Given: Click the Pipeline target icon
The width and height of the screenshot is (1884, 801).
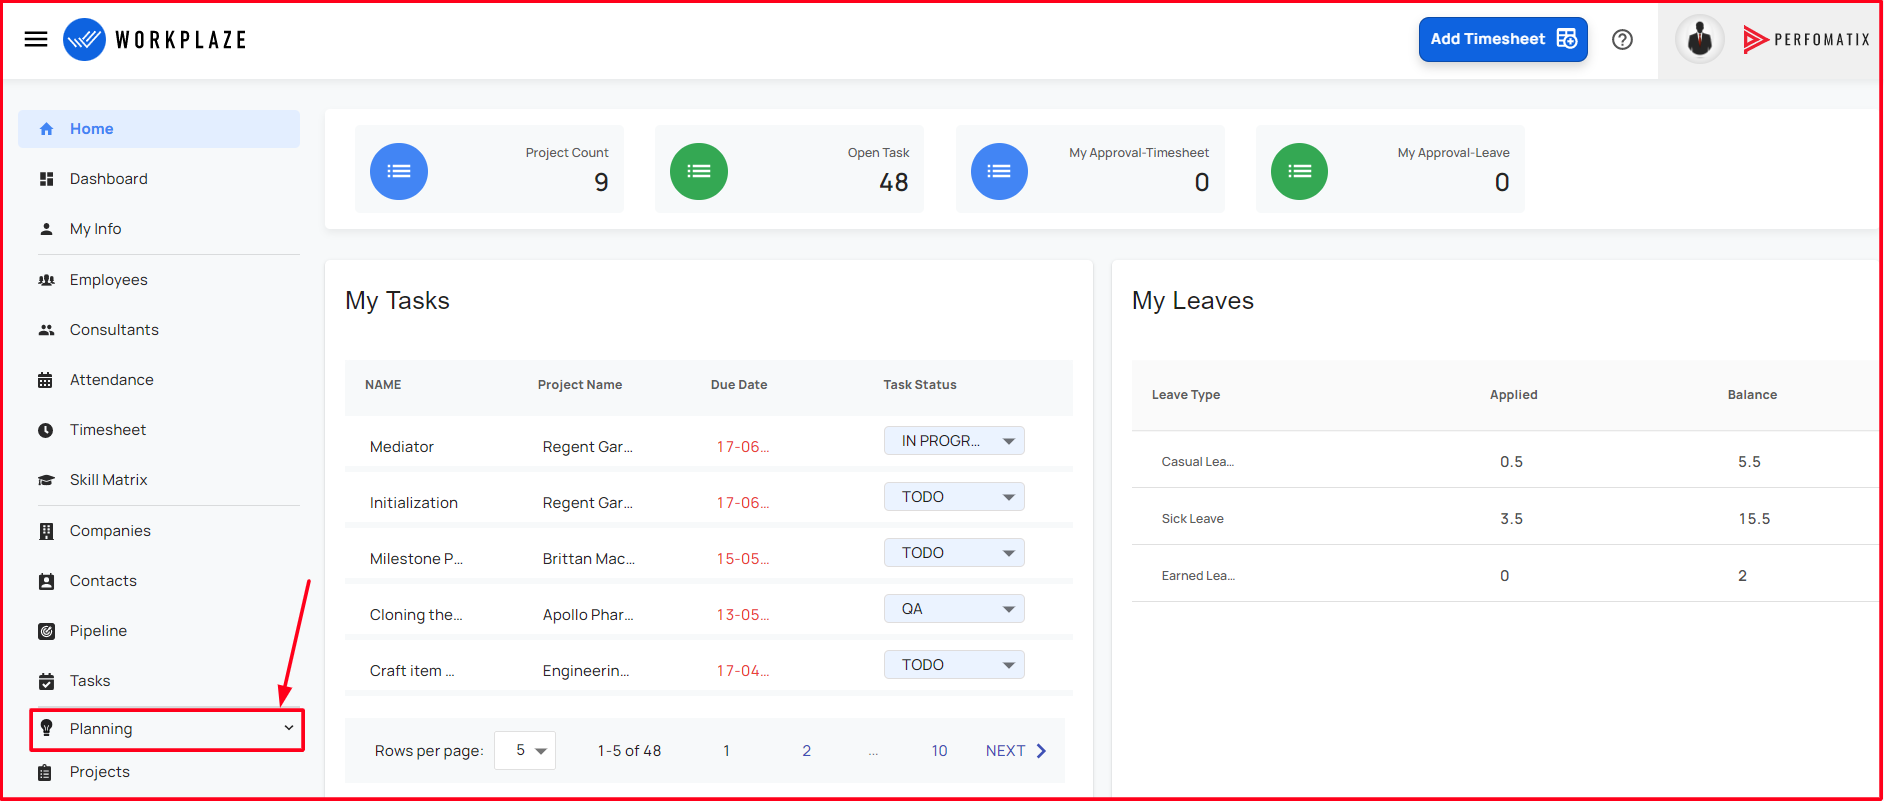Looking at the screenshot, I should tap(46, 631).
